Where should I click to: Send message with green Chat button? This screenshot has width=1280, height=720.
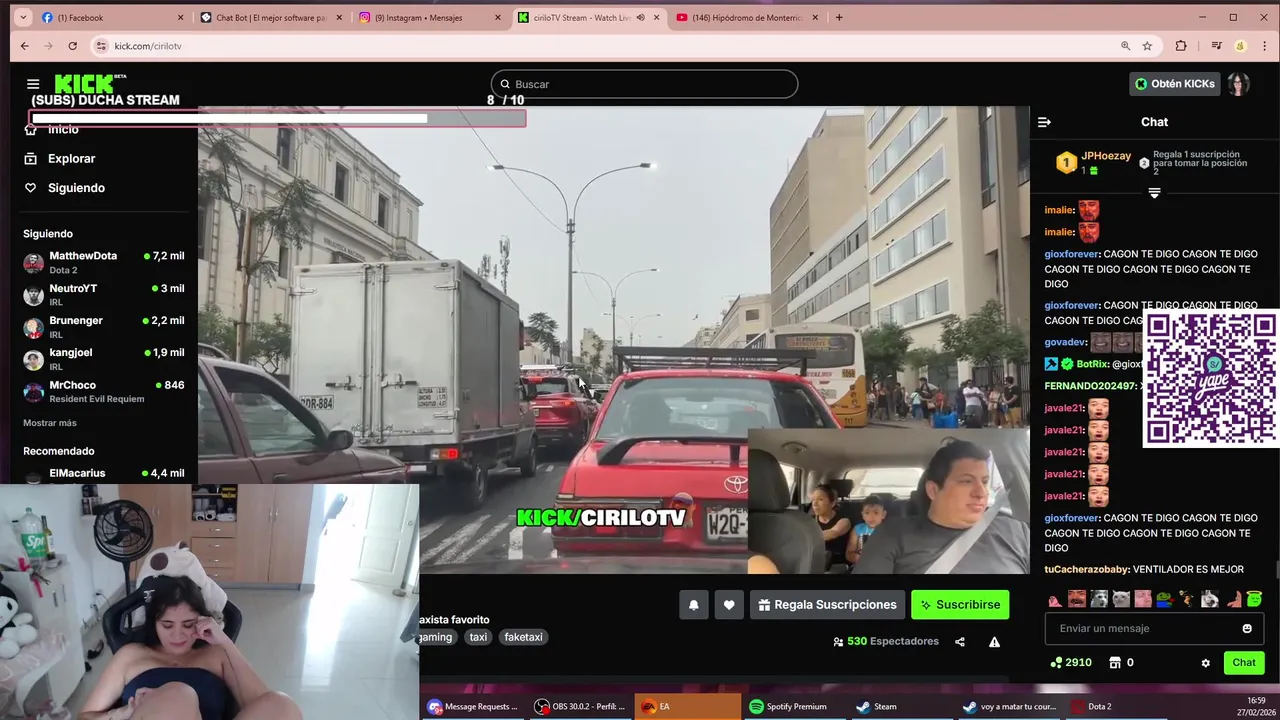(1244, 663)
